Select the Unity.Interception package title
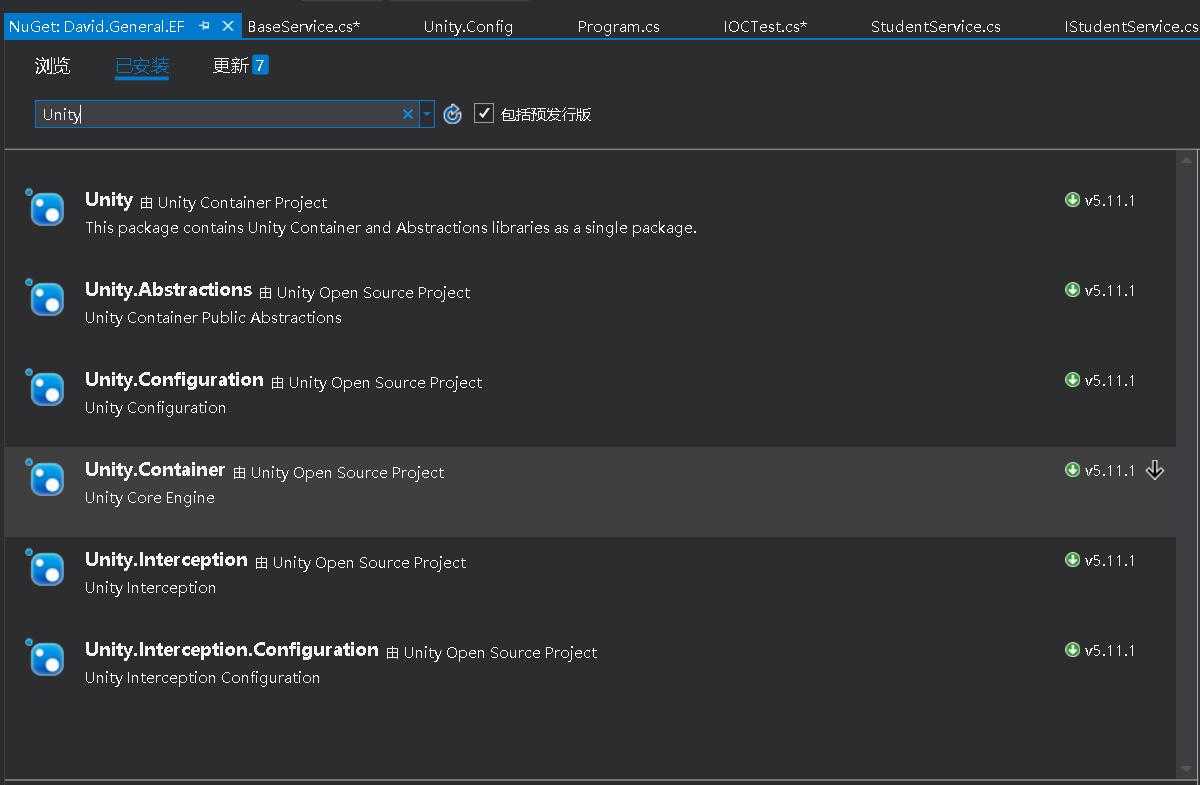 (x=166, y=560)
